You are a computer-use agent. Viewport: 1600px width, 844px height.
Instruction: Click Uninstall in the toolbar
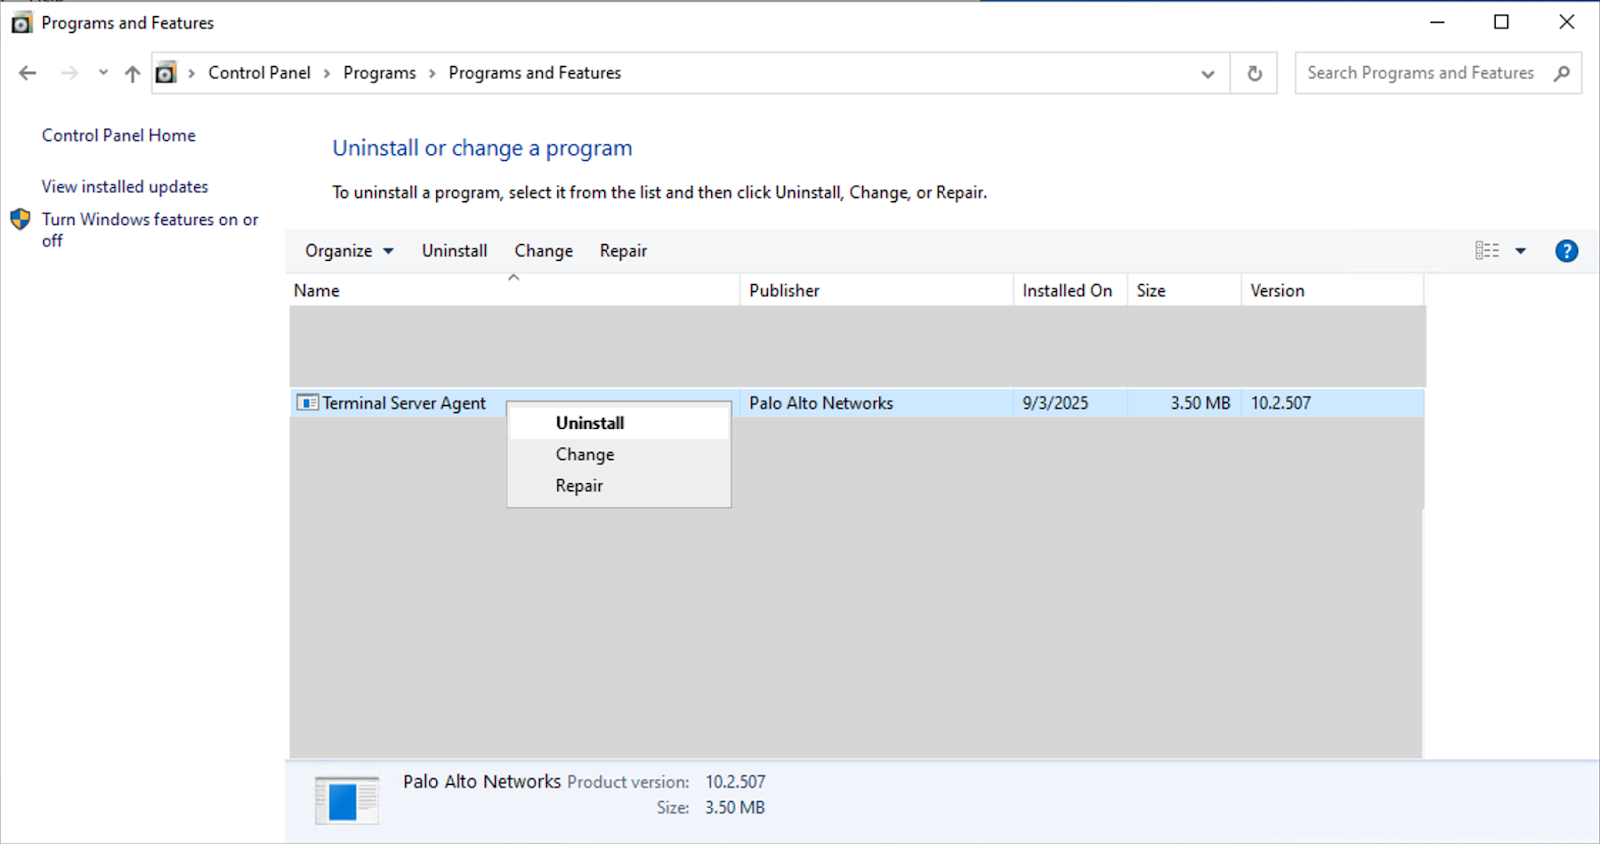coord(454,251)
